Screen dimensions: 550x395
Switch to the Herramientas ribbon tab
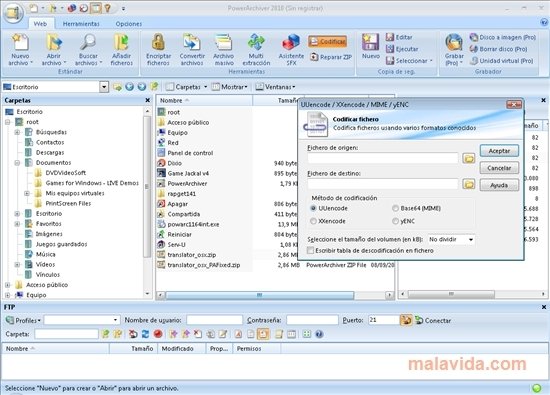tap(81, 24)
